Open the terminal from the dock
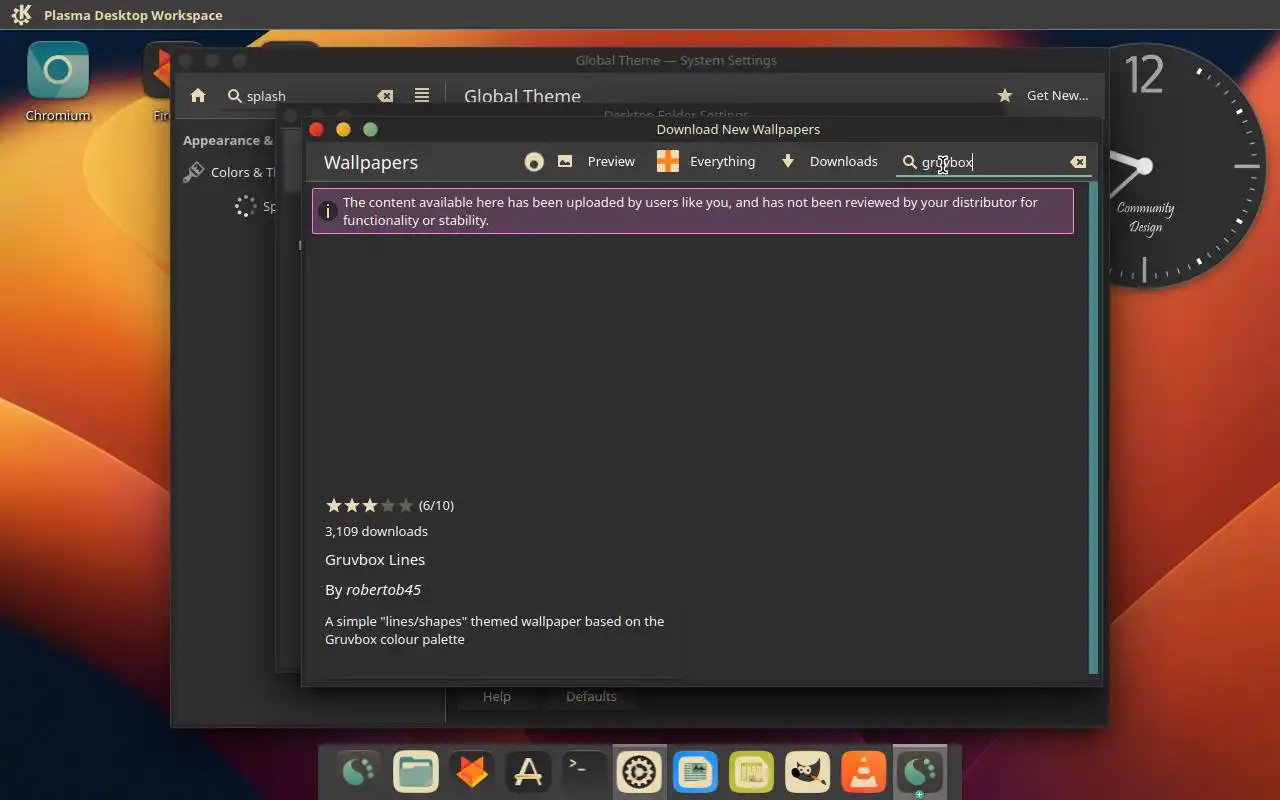The width and height of the screenshot is (1280, 800). point(584,771)
